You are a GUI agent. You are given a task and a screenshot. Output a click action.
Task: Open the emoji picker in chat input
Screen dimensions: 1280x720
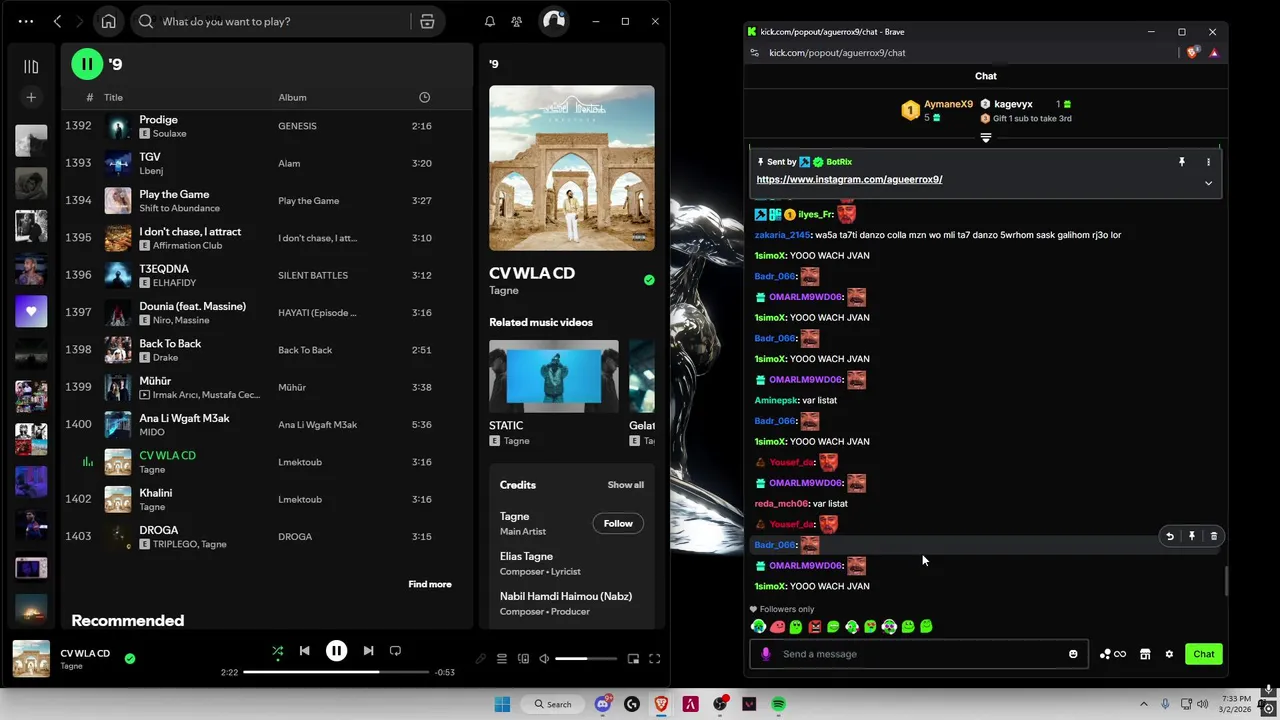pyautogui.click(x=1073, y=654)
